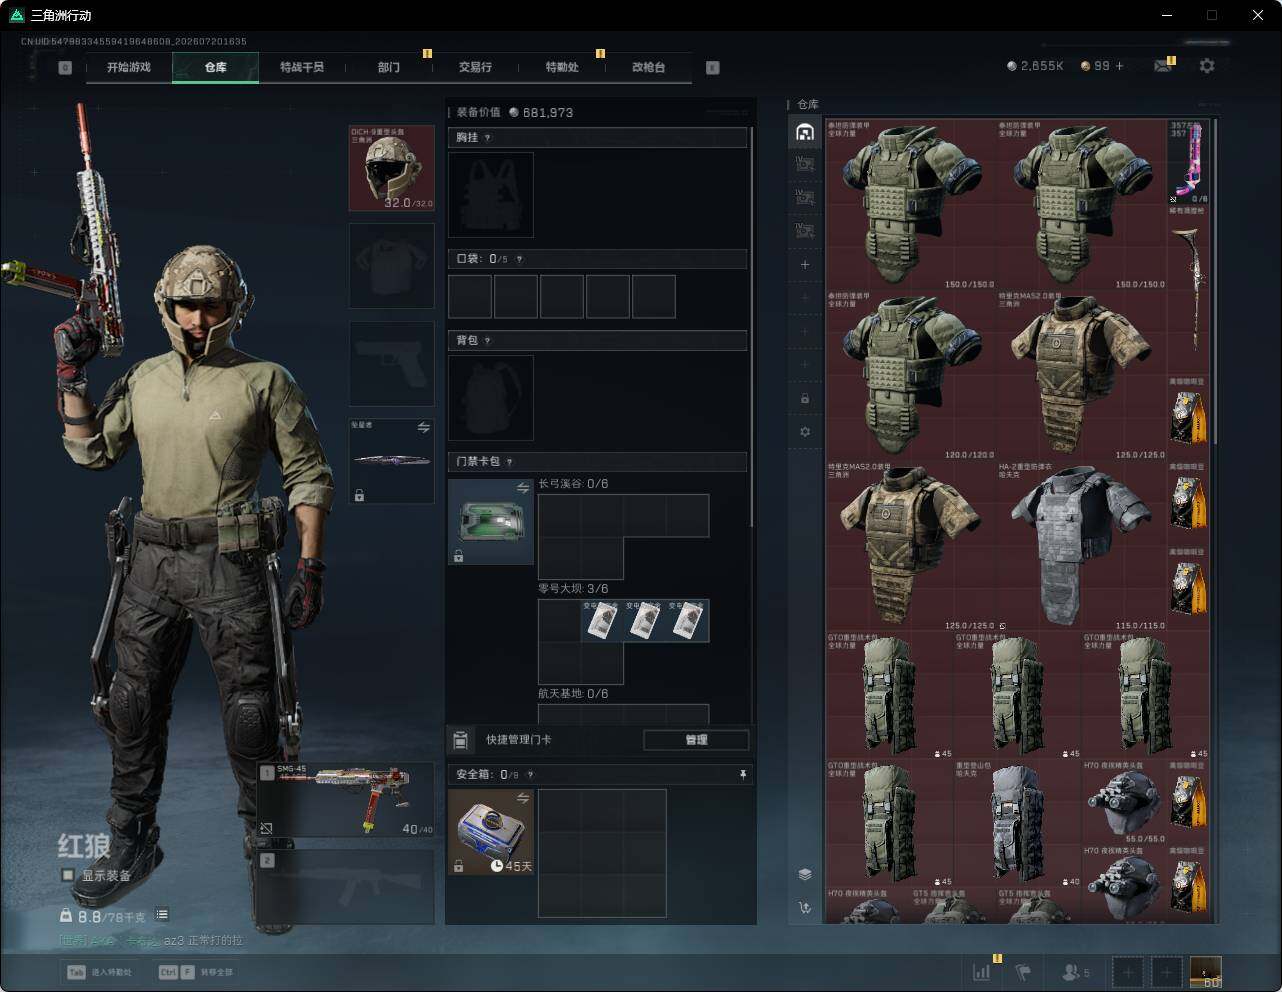1282x992 pixels.
Task: Select the equipped DICH helmet slot
Action: coord(392,168)
